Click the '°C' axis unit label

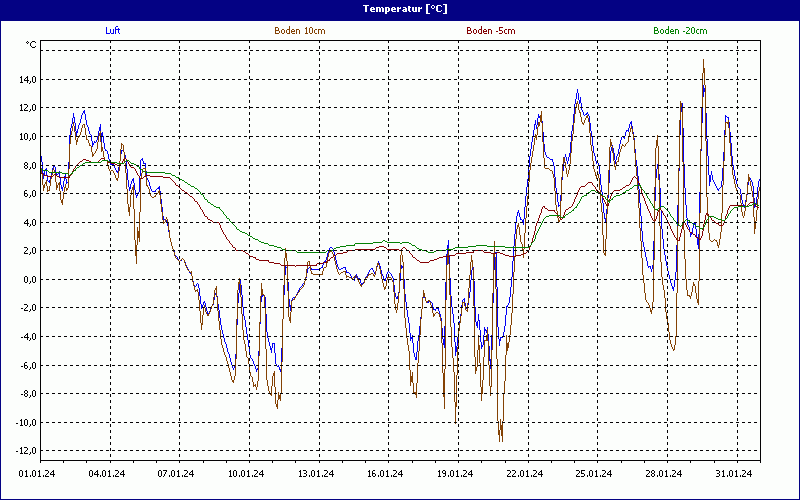(31, 45)
